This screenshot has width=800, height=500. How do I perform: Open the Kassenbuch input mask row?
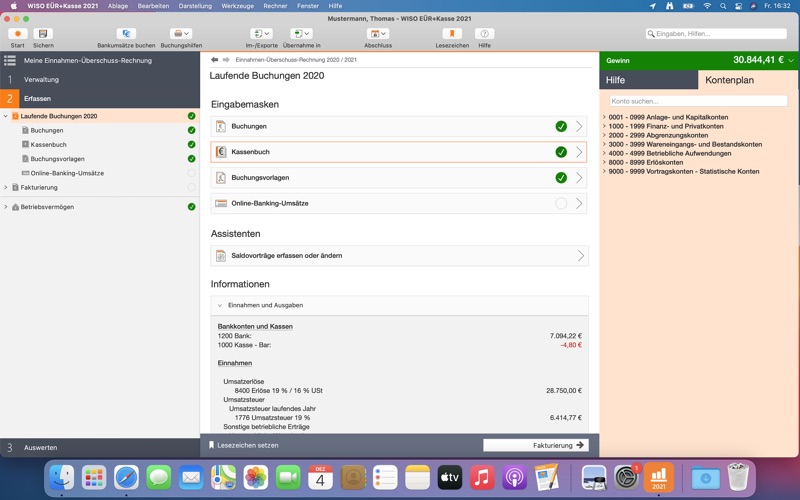[398, 152]
